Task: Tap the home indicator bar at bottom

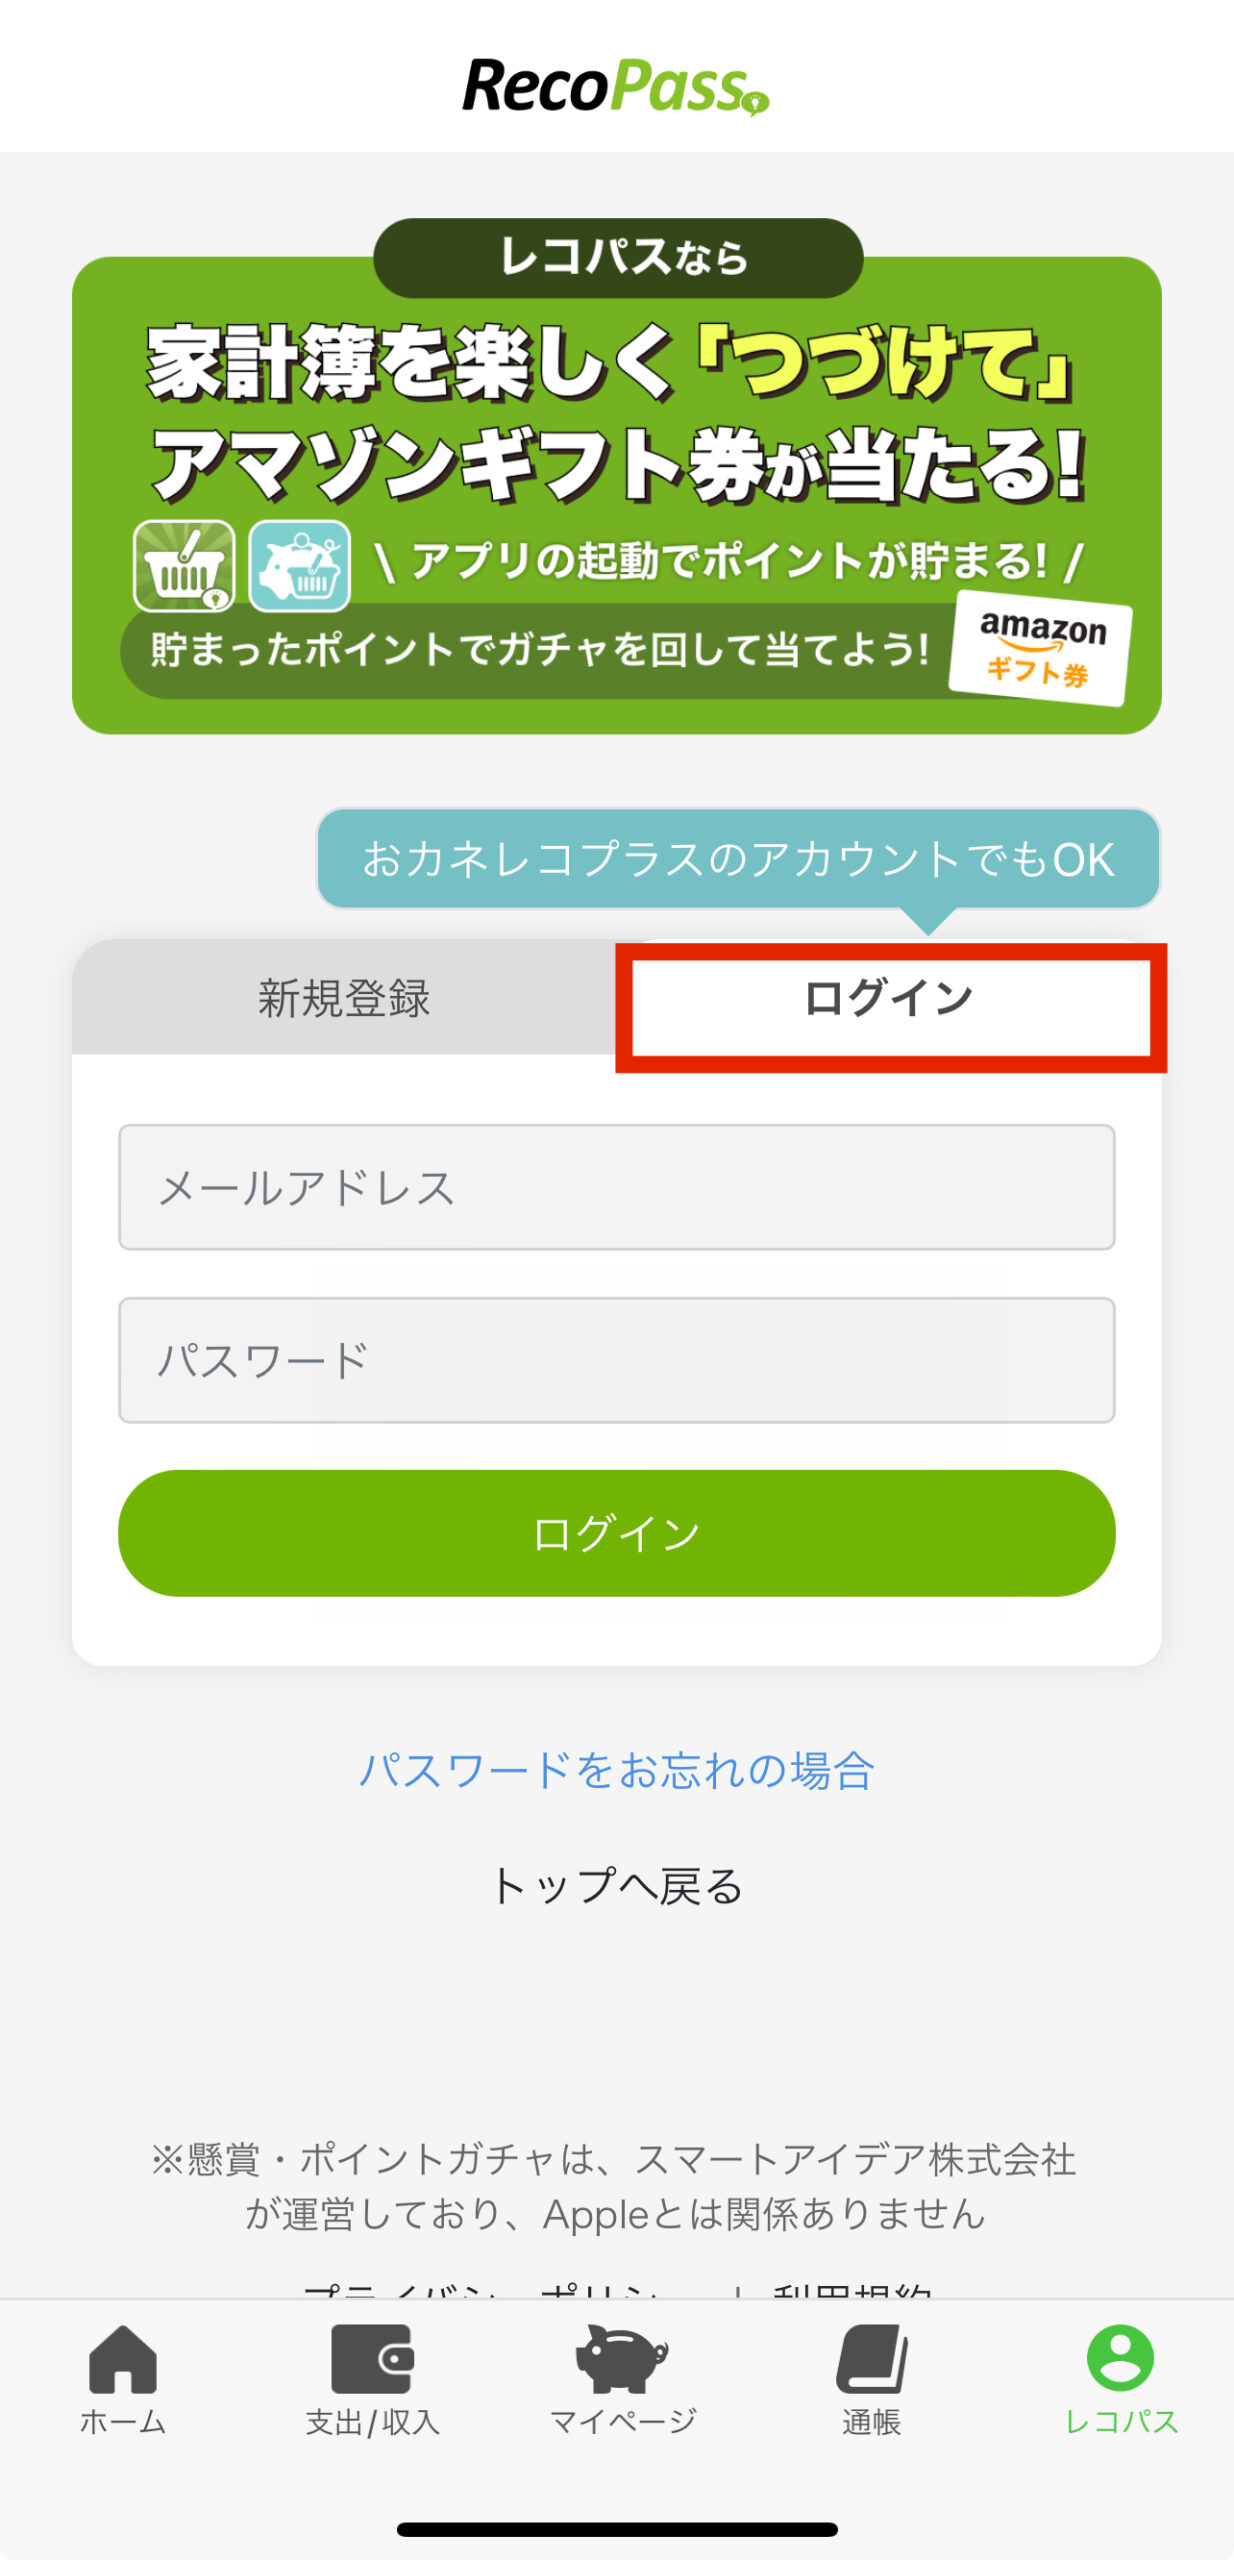Action: pos(617,2529)
